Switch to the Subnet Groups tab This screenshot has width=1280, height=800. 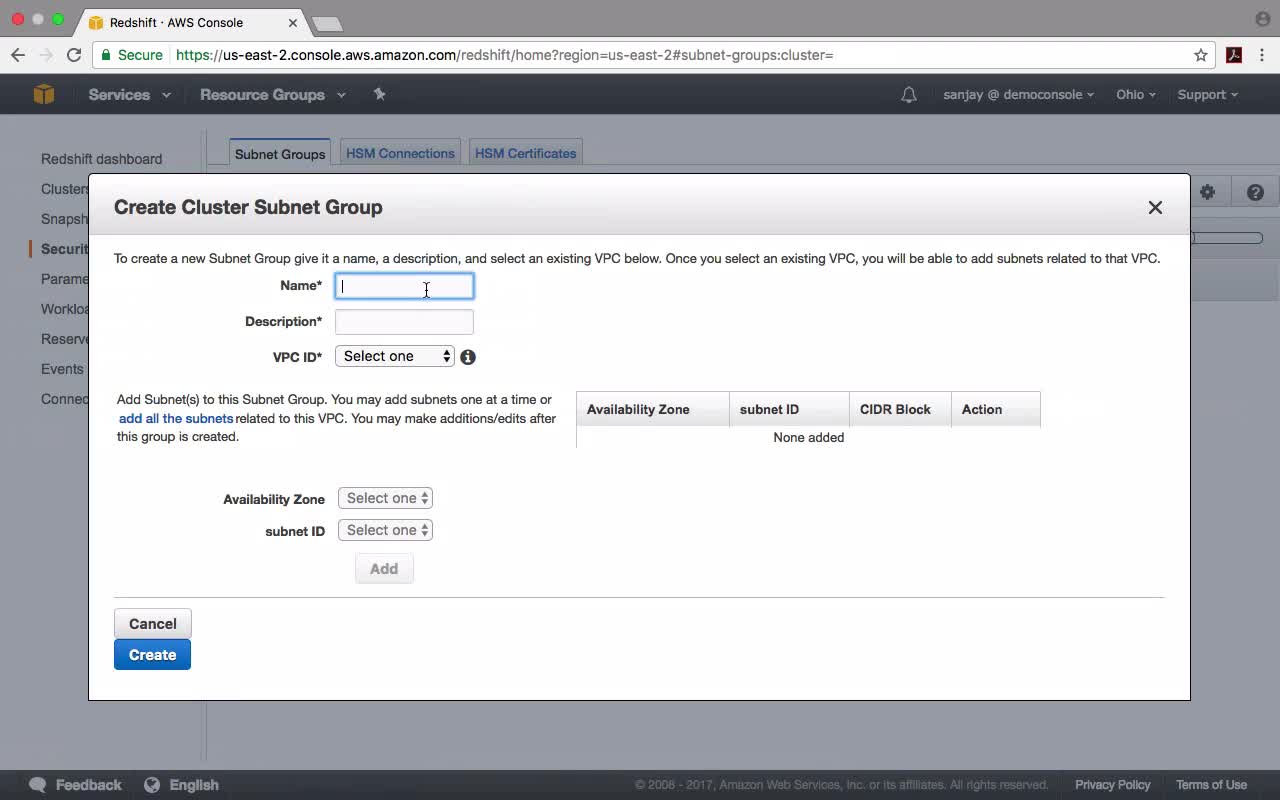coord(280,153)
